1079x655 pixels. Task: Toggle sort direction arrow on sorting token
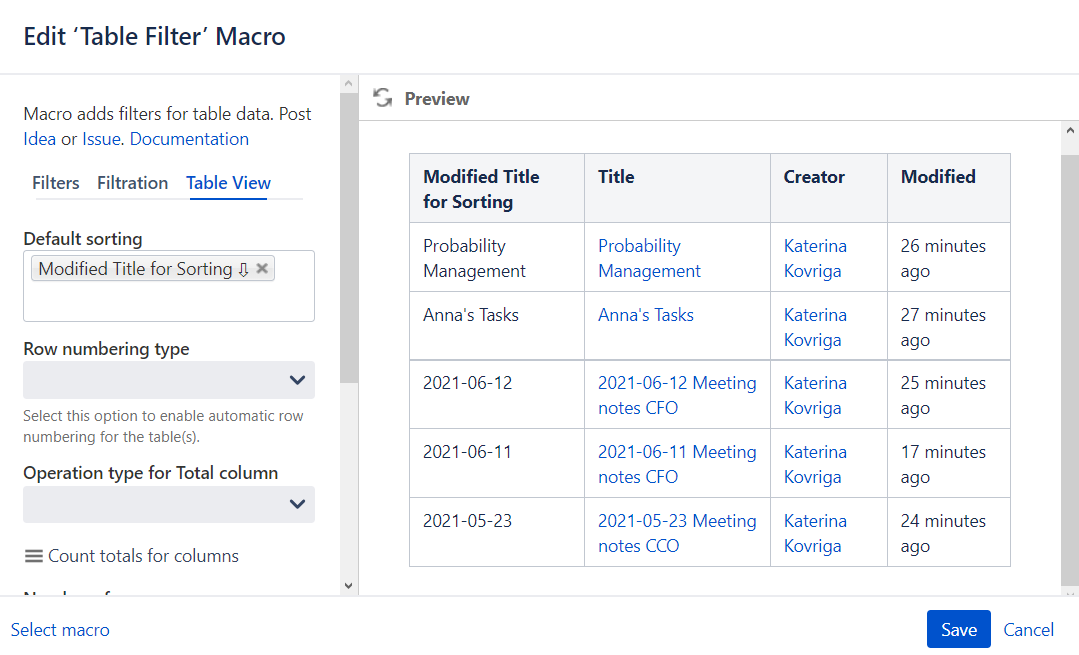pos(243,268)
